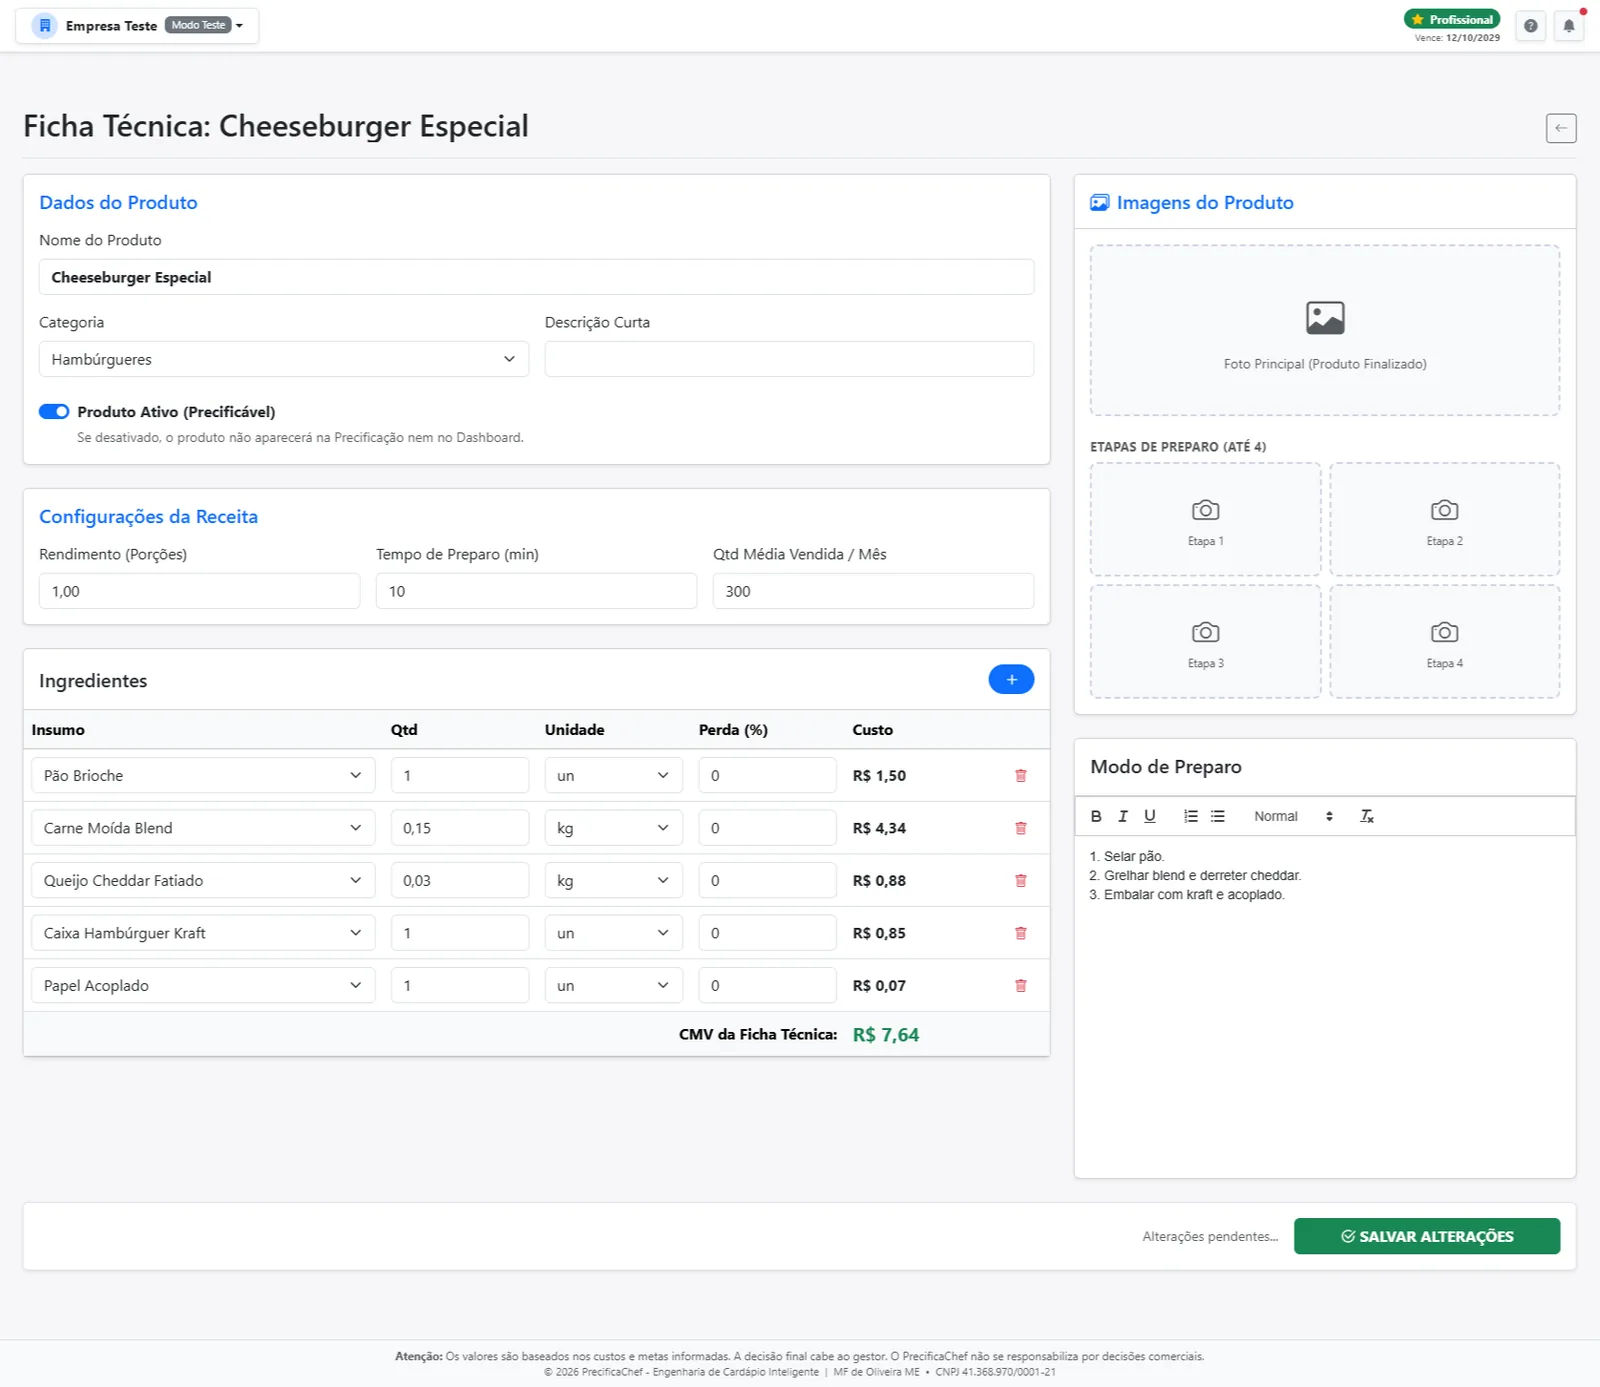The image size is (1600, 1387).
Task: Edit the Qtd Média Vendida / Mês field
Action: (x=873, y=591)
